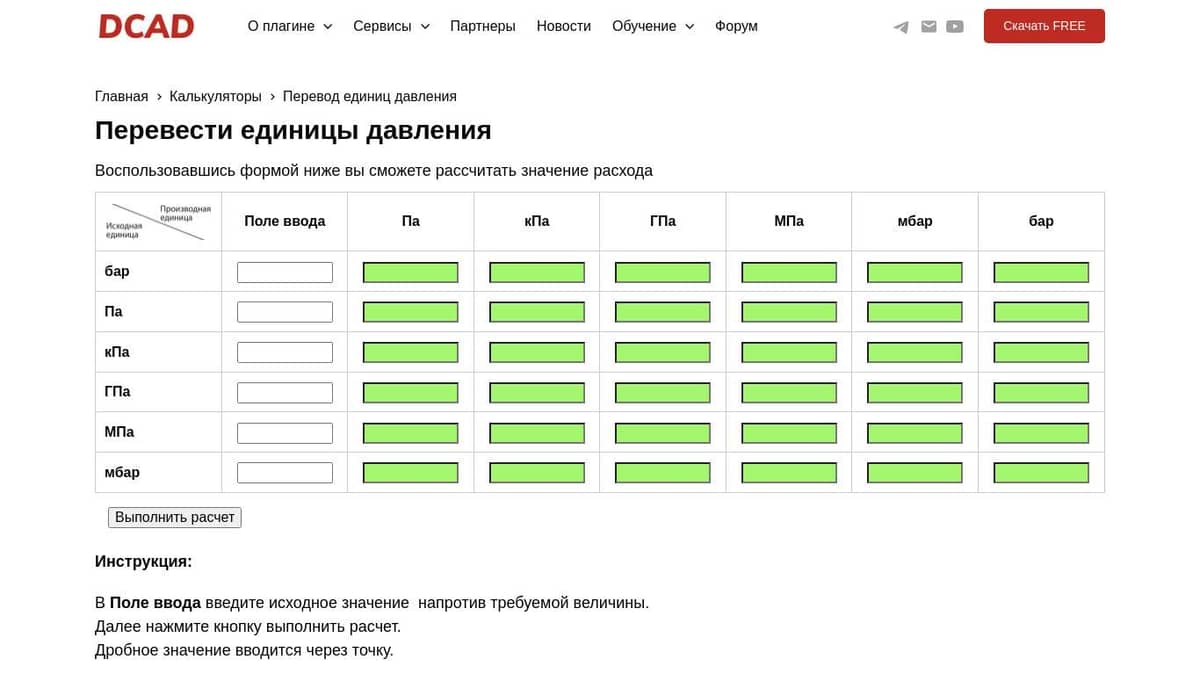Go to Калькуляторы breadcrumb link
The width and height of the screenshot is (1200, 675).
[x=215, y=96]
